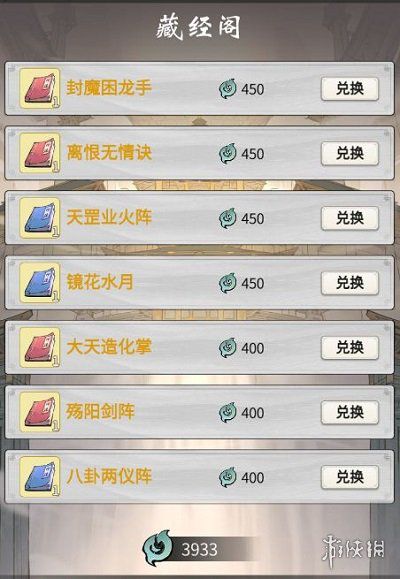
Task: Click the red book icon for 离恨无情诀
Action: (40, 153)
